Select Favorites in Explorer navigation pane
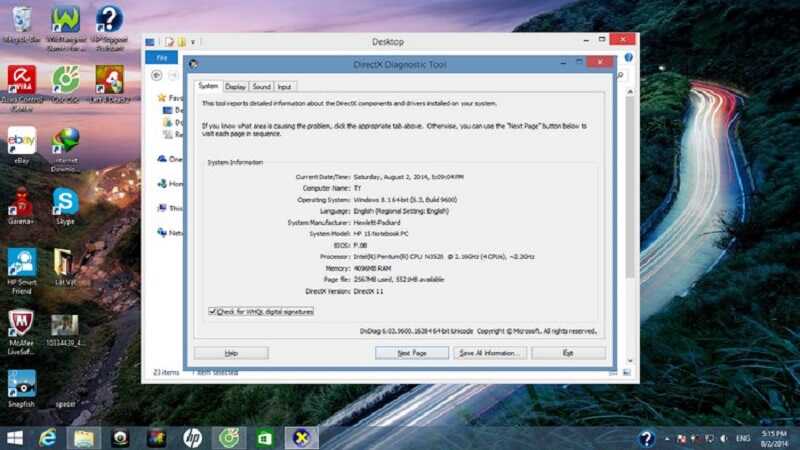 tap(170, 97)
